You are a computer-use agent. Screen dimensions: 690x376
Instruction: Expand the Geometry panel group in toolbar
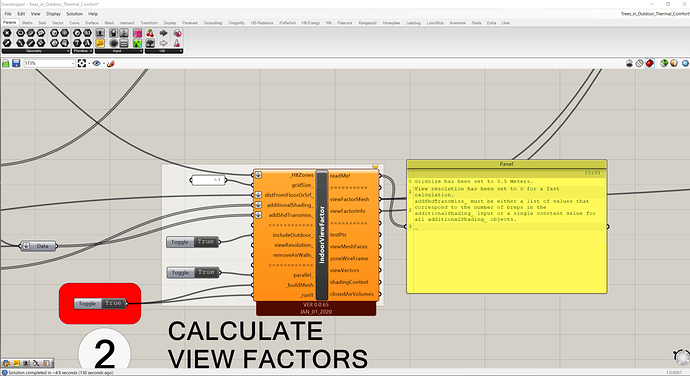tap(36, 51)
